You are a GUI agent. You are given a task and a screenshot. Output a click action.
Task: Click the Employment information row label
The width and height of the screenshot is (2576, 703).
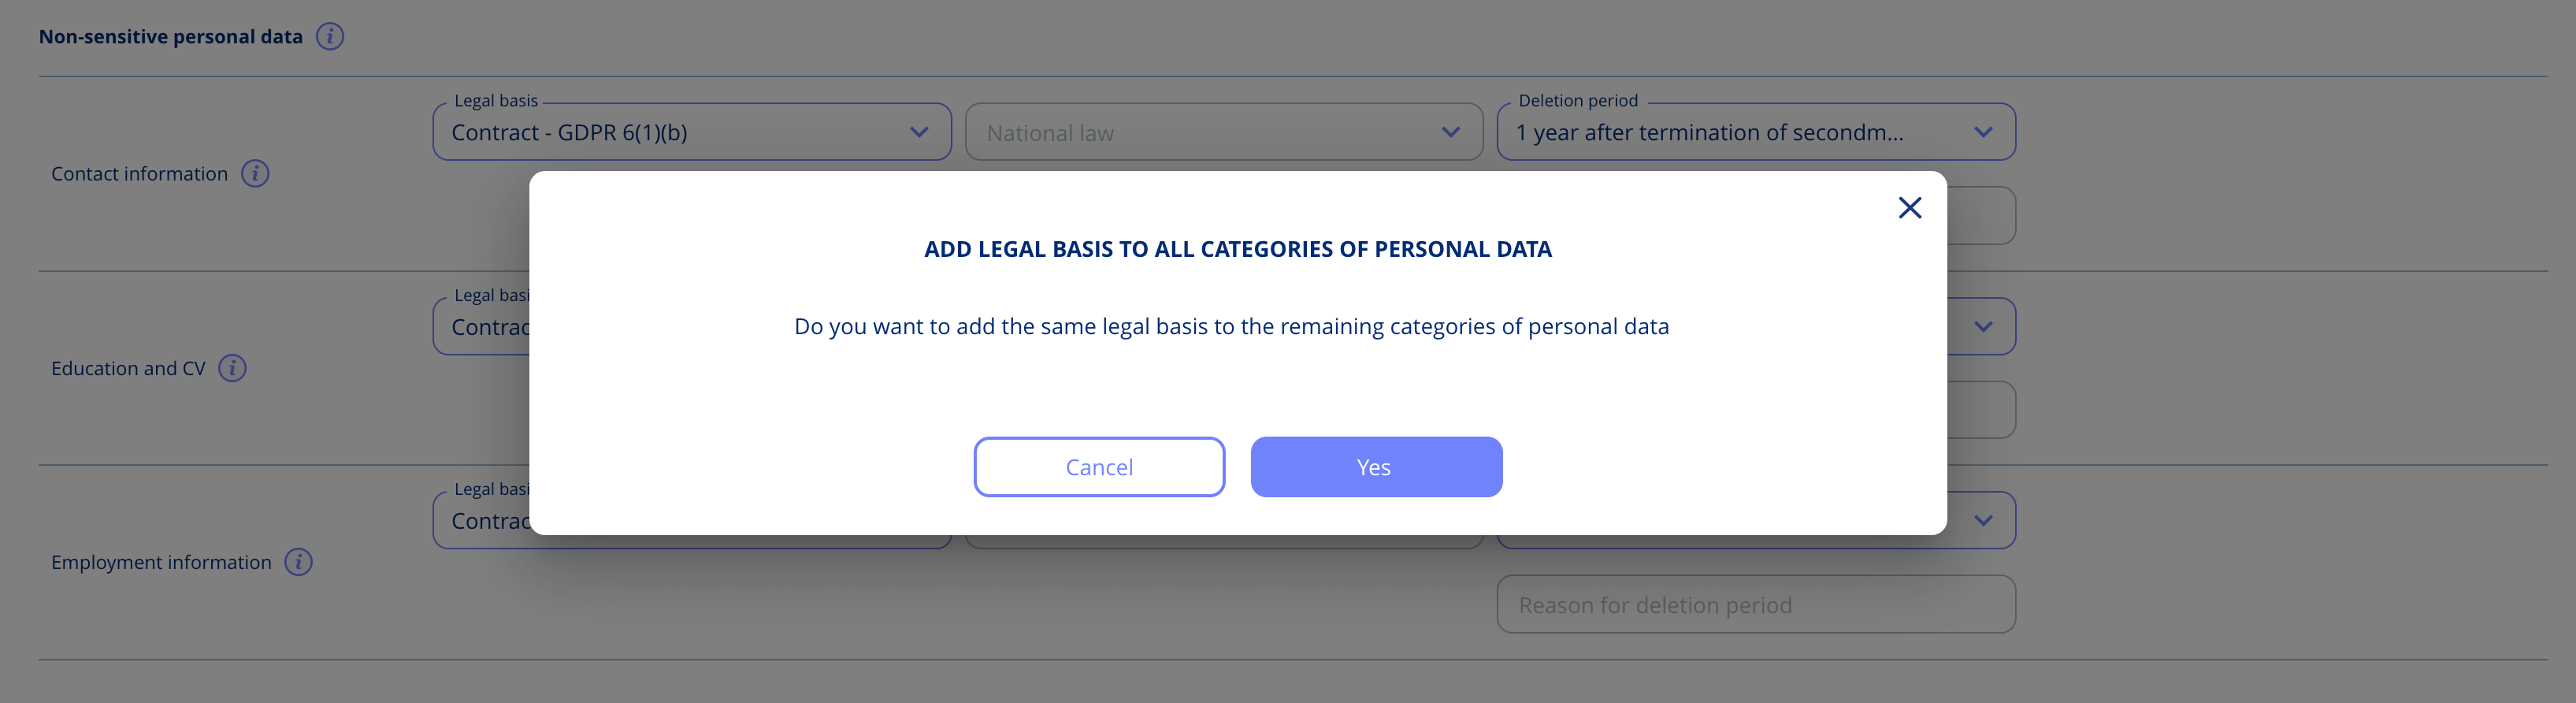point(161,562)
